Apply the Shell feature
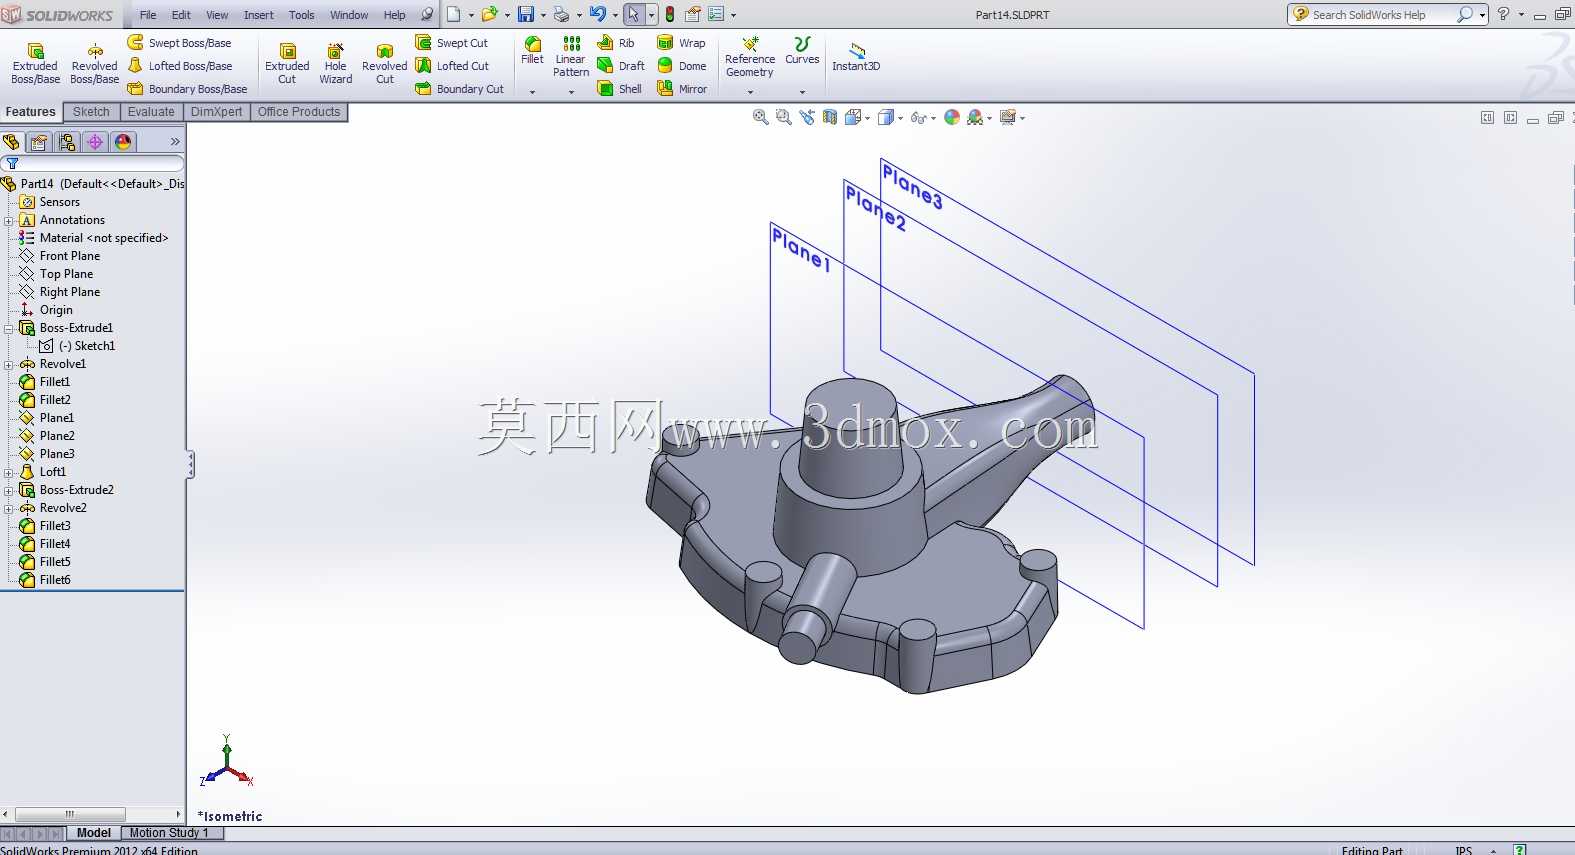The width and height of the screenshot is (1575, 855). (620, 89)
